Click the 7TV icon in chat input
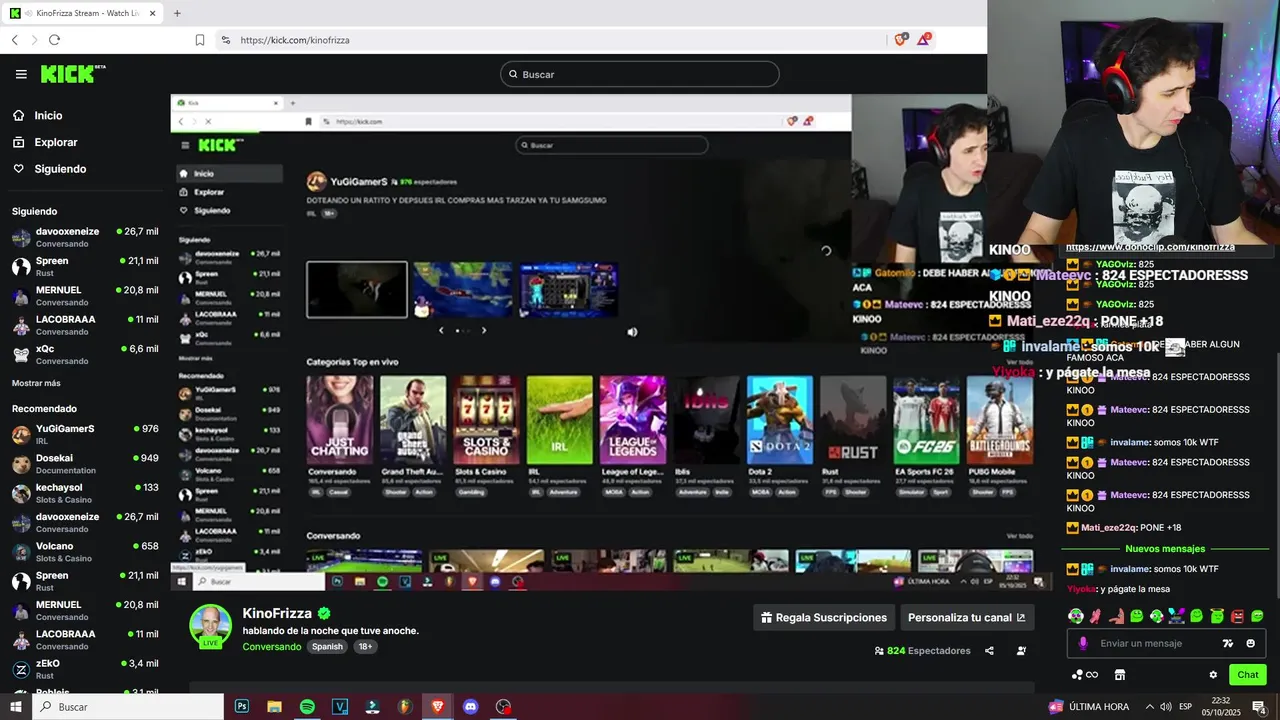Screen dimensions: 1280x720 pyautogui.click(x=1228, y=644)
